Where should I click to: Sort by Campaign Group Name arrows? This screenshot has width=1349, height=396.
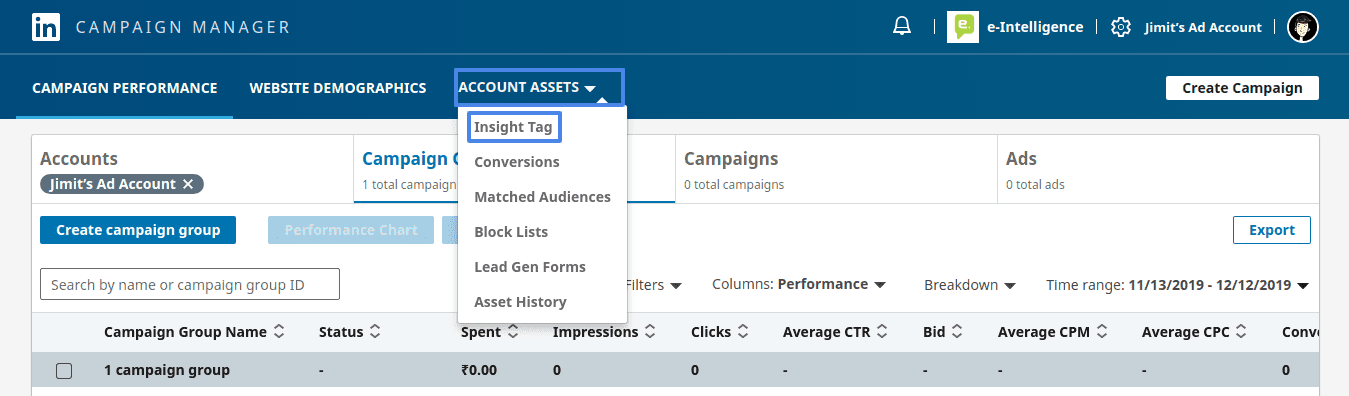coord(279,332)
